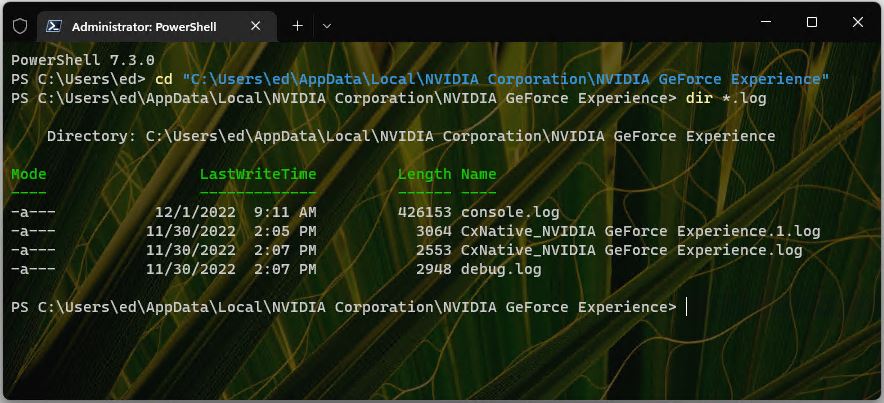Expand the new tab profiles dropdown
The image size is (884, 403).
(x=326, y=26)
